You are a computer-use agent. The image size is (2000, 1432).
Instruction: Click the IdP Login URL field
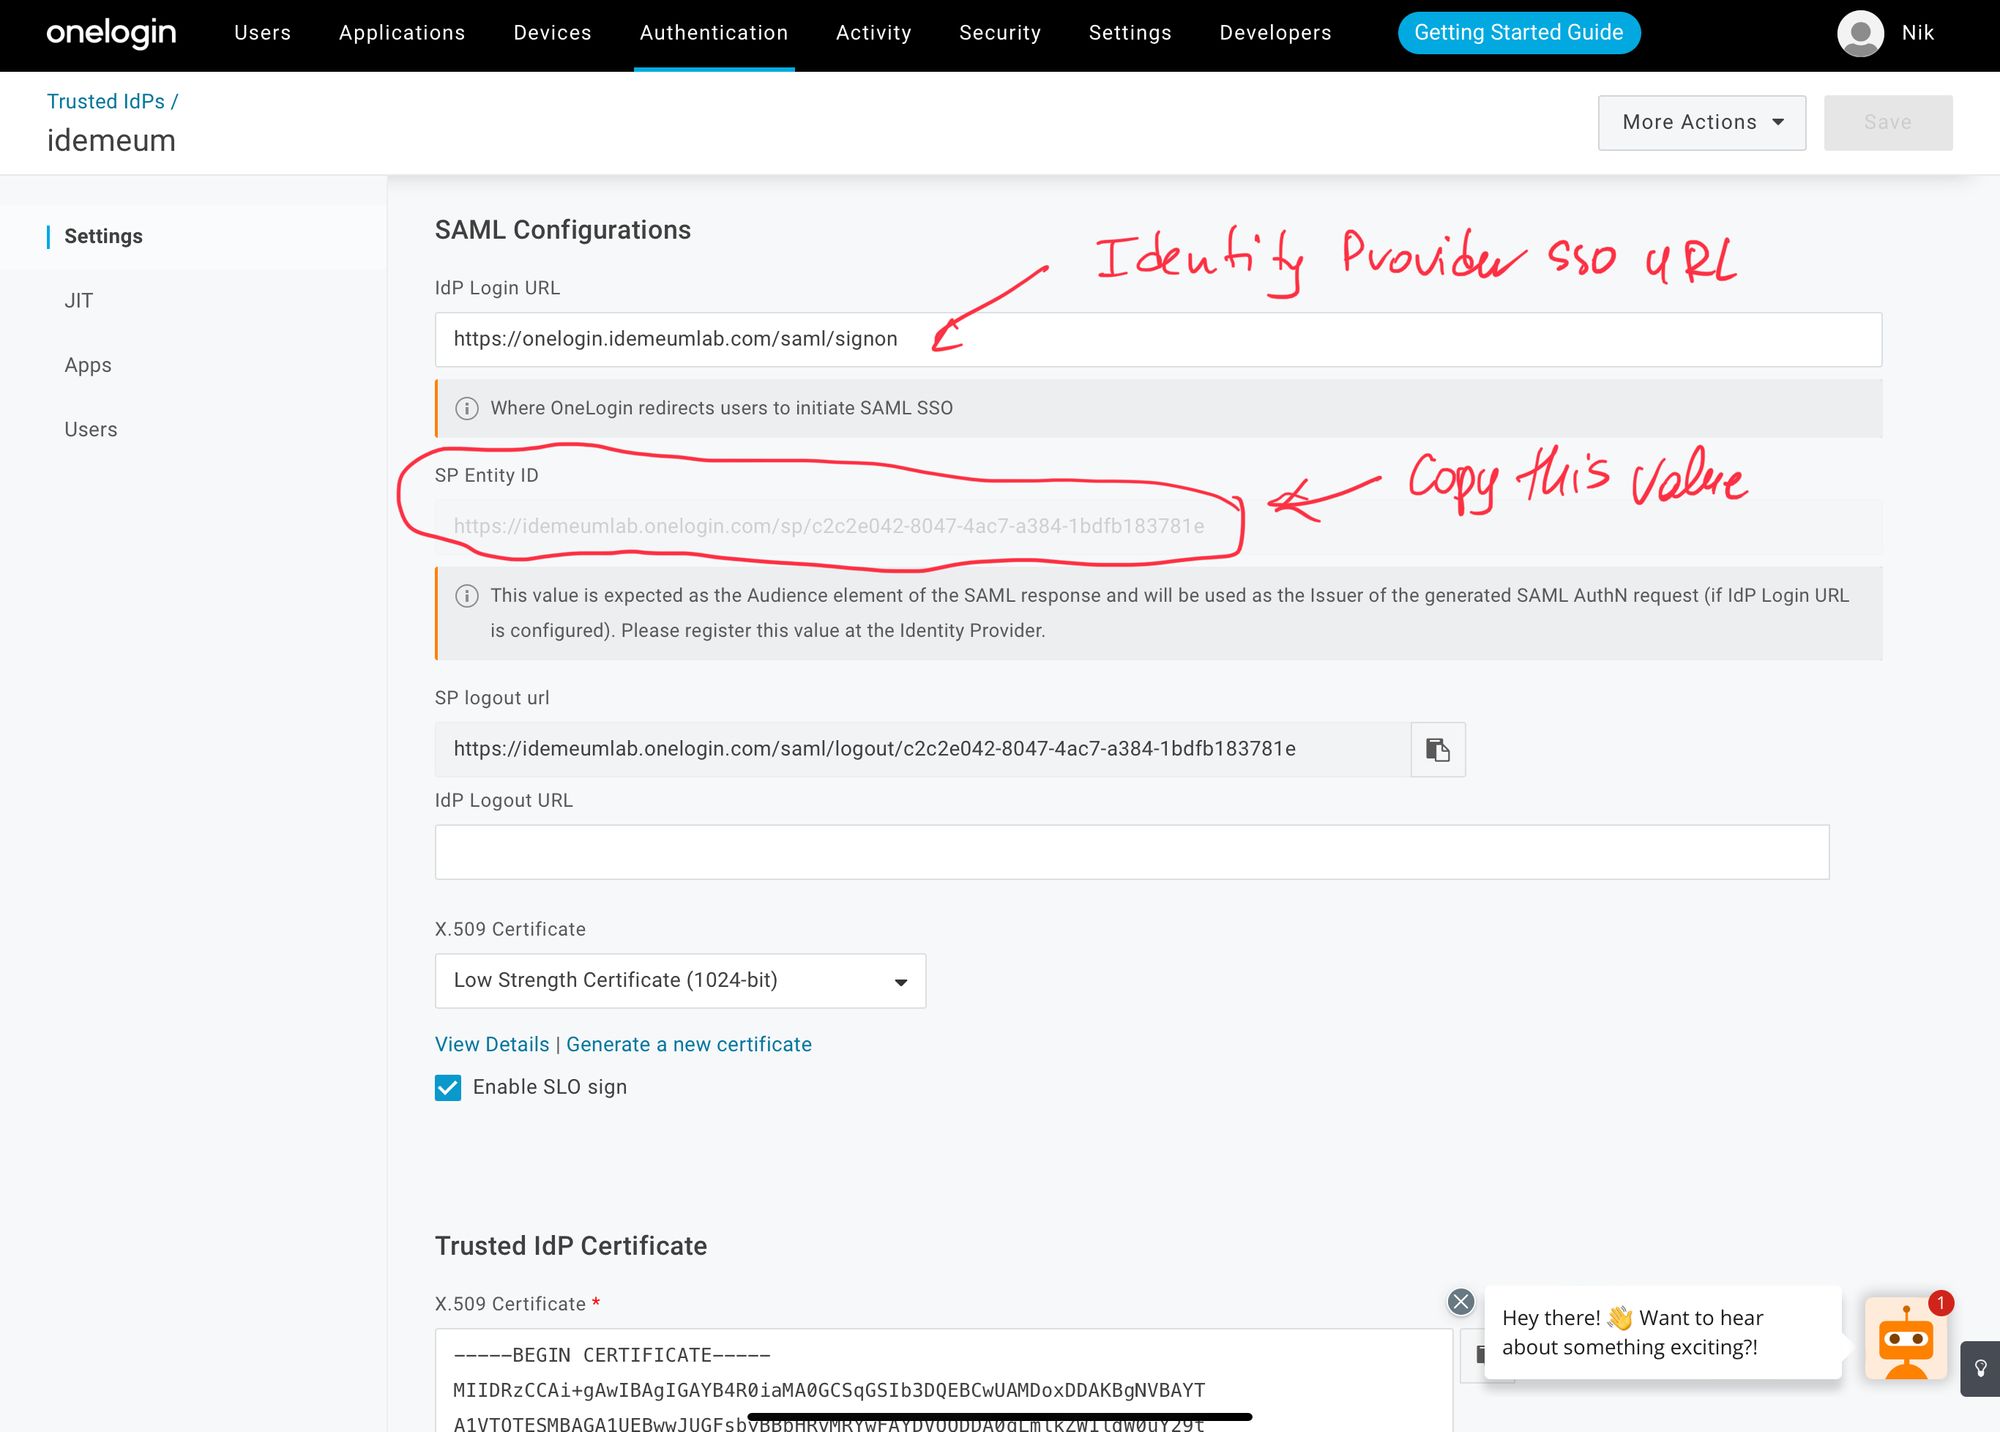pos(1158,339)
